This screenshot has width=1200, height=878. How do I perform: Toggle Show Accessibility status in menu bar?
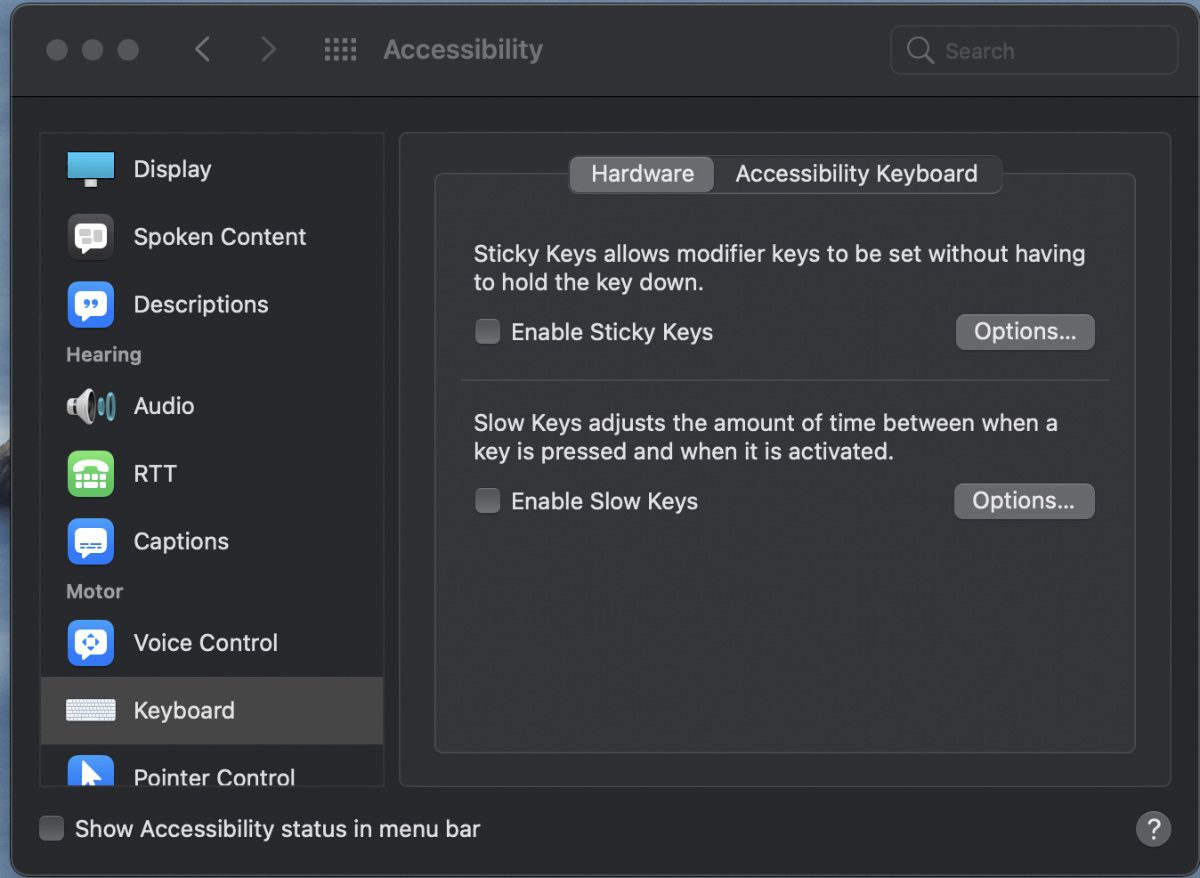pos(51,829)
